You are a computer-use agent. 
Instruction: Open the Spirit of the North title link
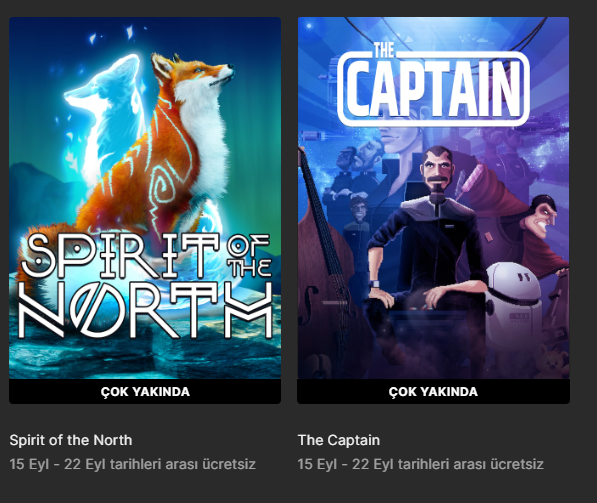[x=71, y=440]
